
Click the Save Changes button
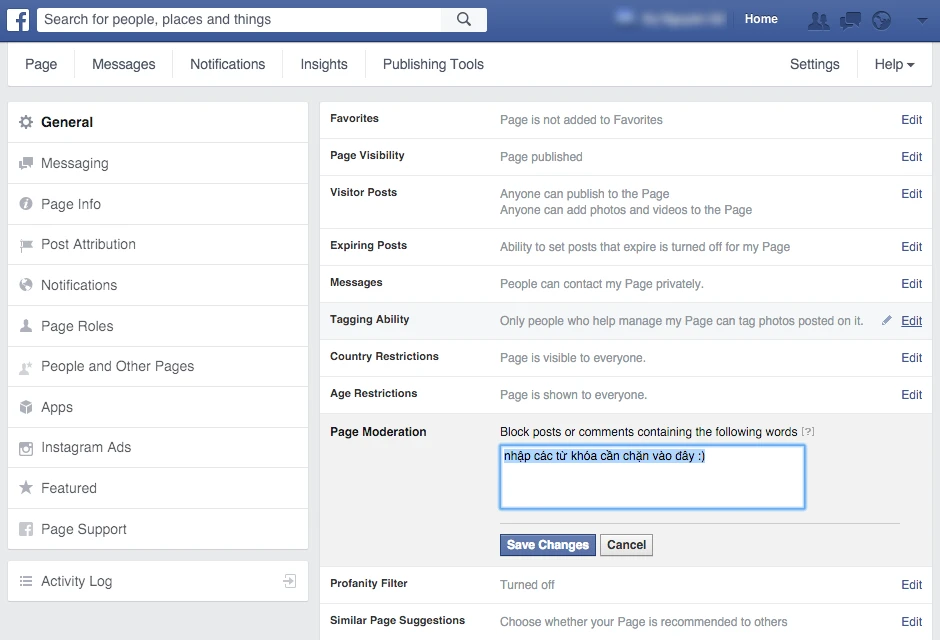point(547,545)
